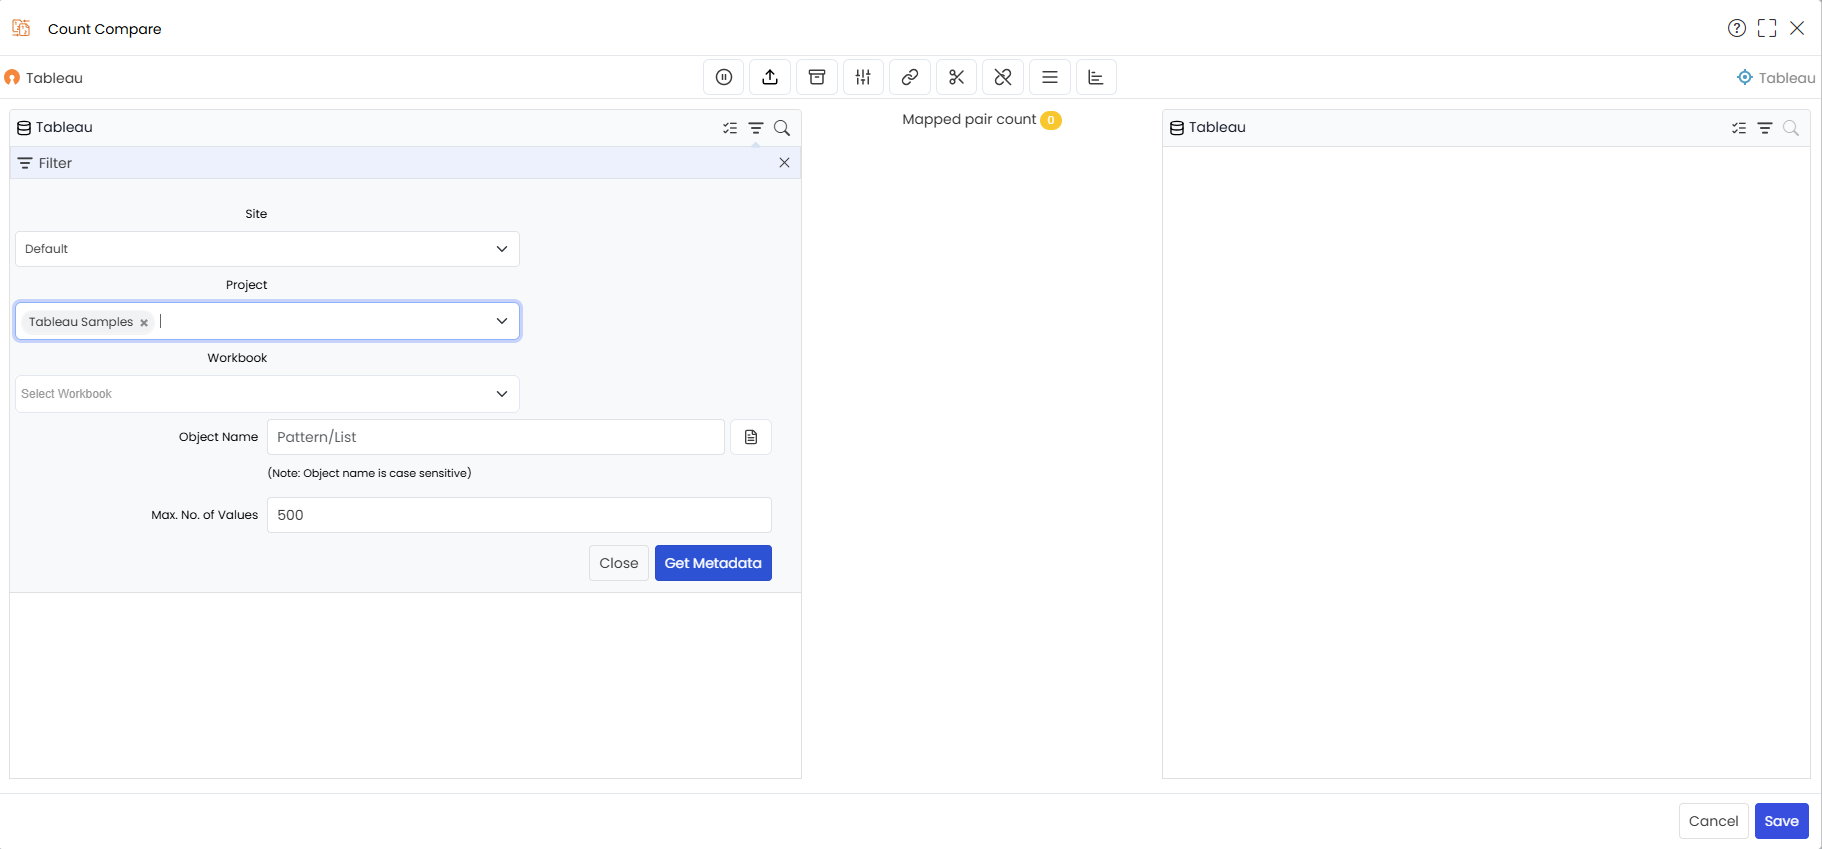Click the upload/export icon in toolbar
1822x849 pixels.
pyautogui.click(x=770, y=77)
